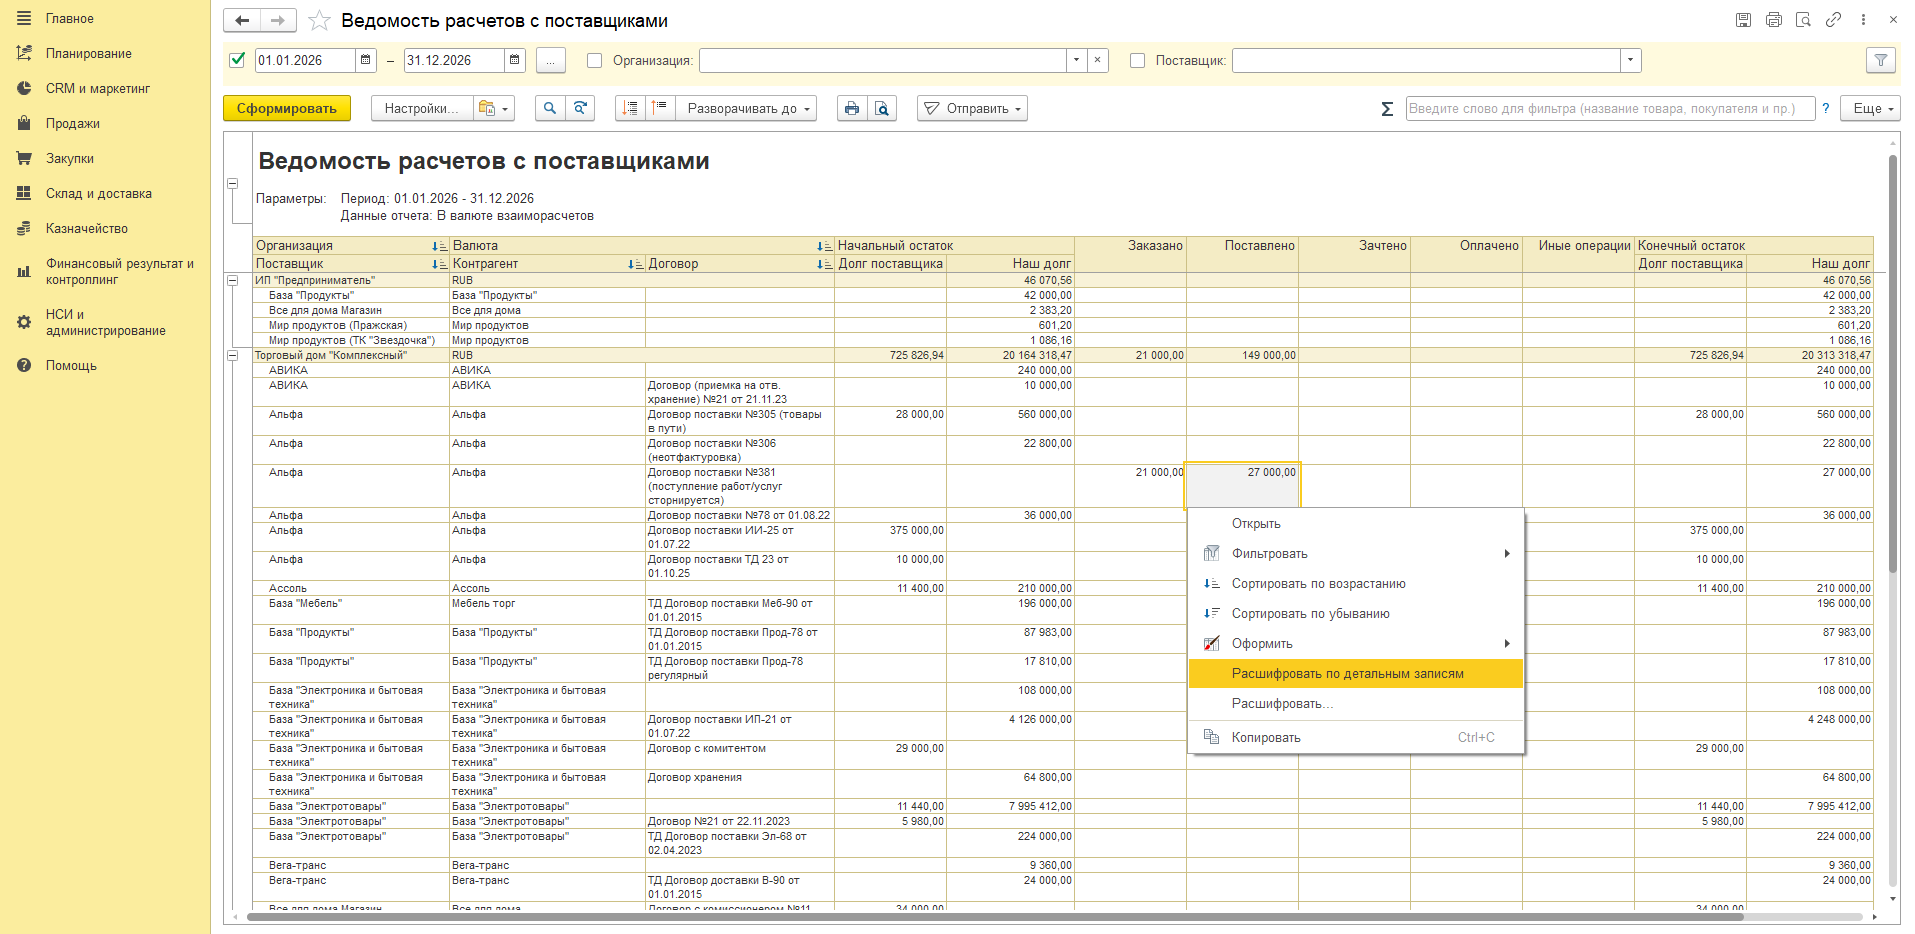The image size is (1915, 934).
Task: Click Копировать in the context menu
Action: click(x=1356, y=738)
